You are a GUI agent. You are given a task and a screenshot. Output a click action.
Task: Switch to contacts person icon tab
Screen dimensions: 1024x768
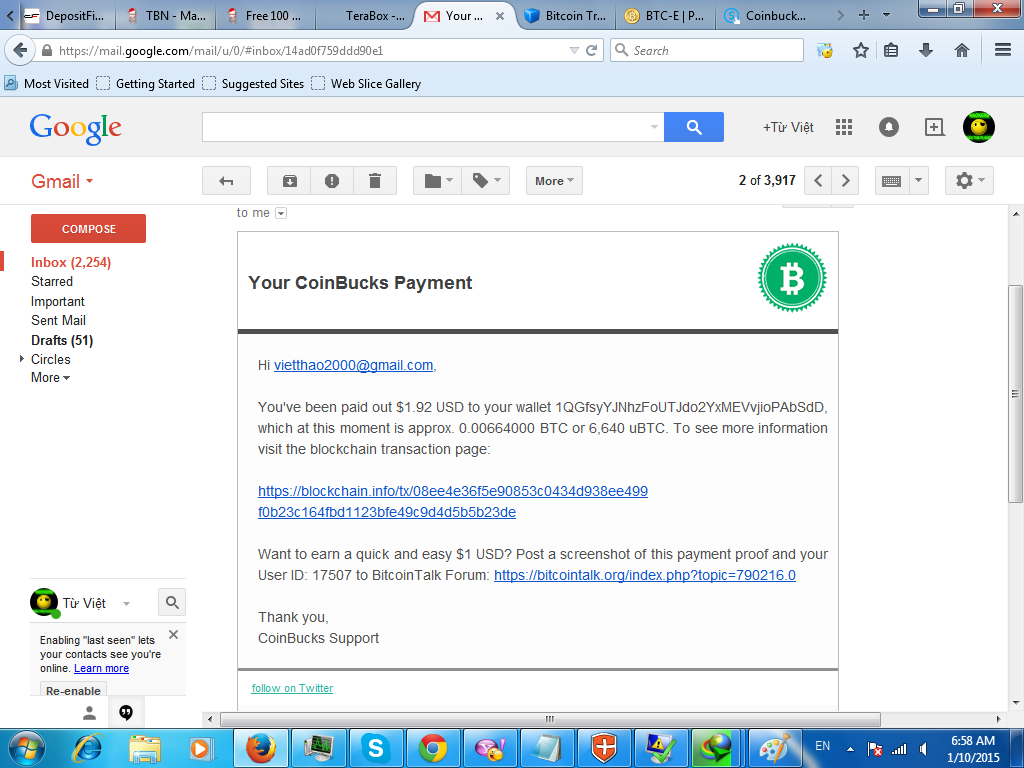point(89,712)
